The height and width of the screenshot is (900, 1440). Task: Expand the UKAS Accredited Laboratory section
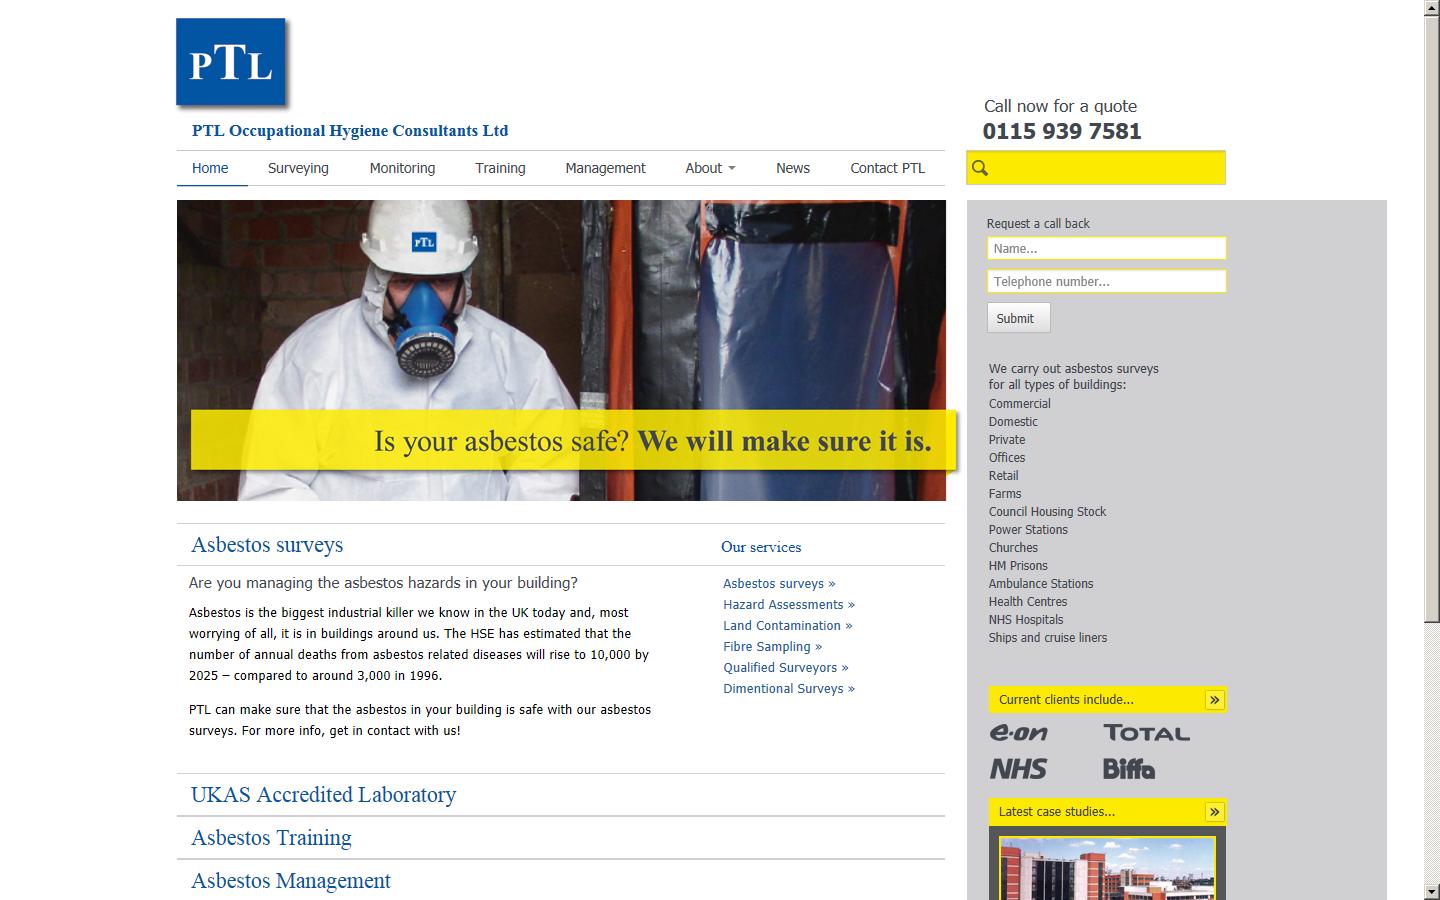pyautogui.click(x=323, y=795)
